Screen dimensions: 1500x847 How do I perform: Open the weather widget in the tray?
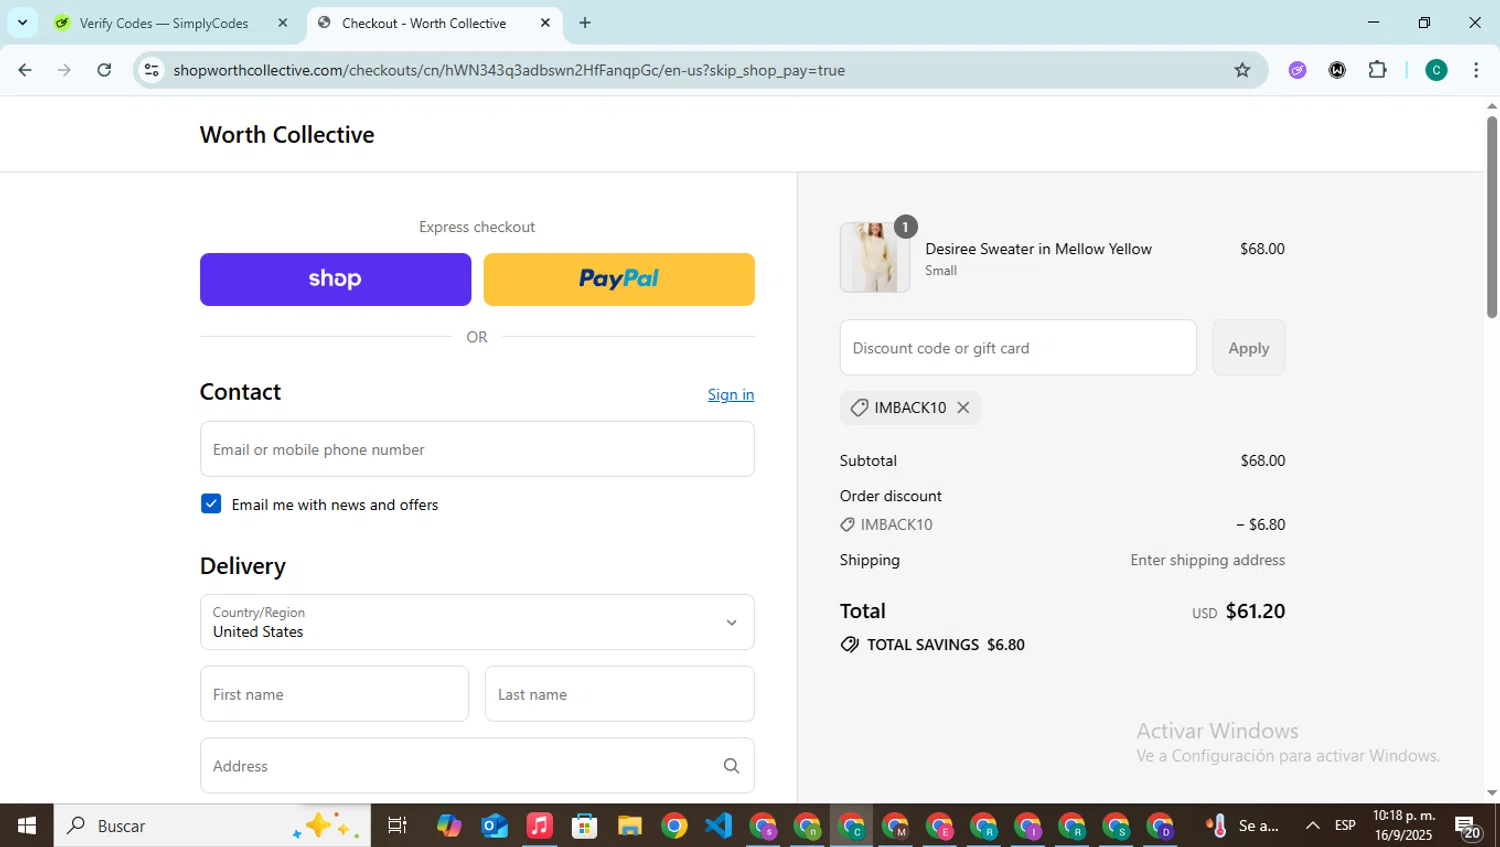coord(1243,826)
